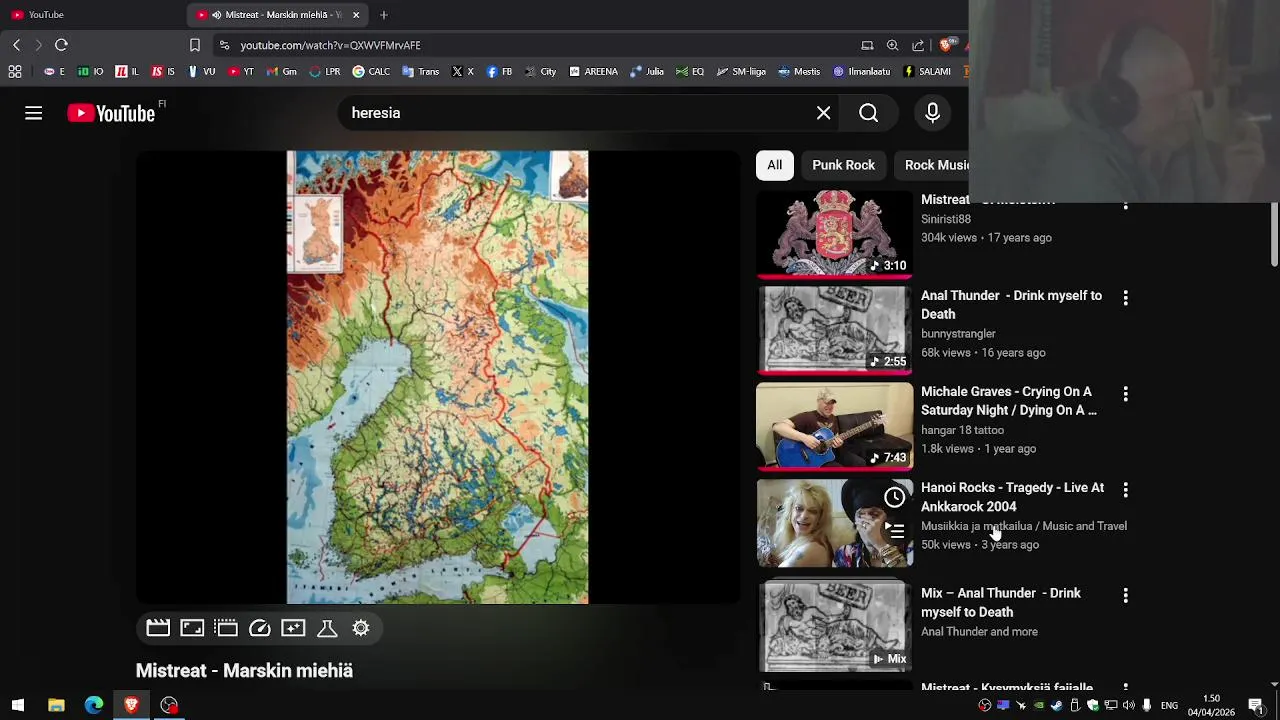Image resolution: width=1280 pixels, height=720 pixels.
Task: Toggle cinema mode with the clapperboard icon
Action: tap(158, 628)
